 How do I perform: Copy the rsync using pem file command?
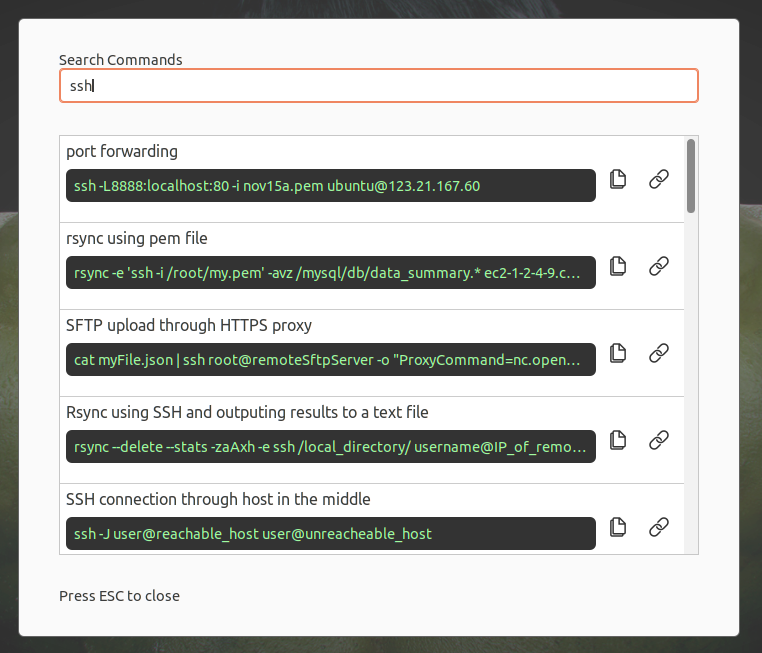(x=618, y=267)
